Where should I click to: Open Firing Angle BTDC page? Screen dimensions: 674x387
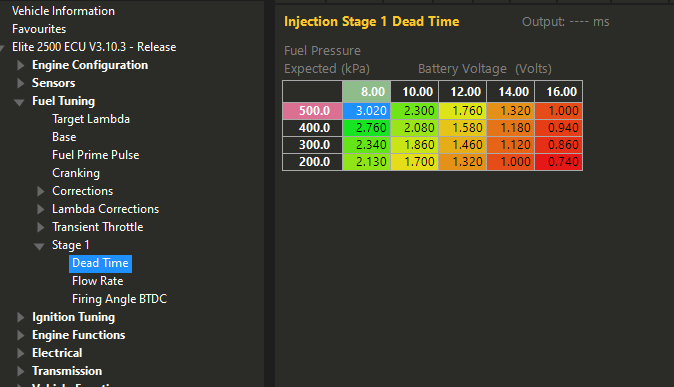[x=119, y=299]
